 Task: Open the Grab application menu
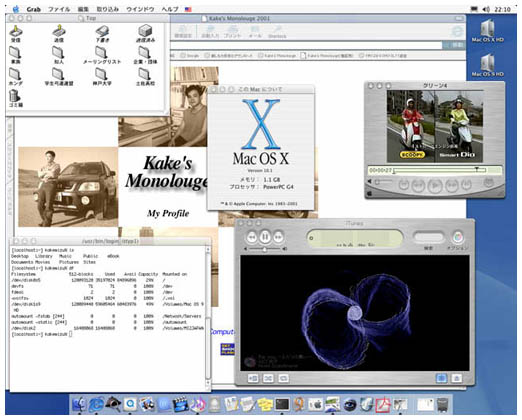(33, 9)
